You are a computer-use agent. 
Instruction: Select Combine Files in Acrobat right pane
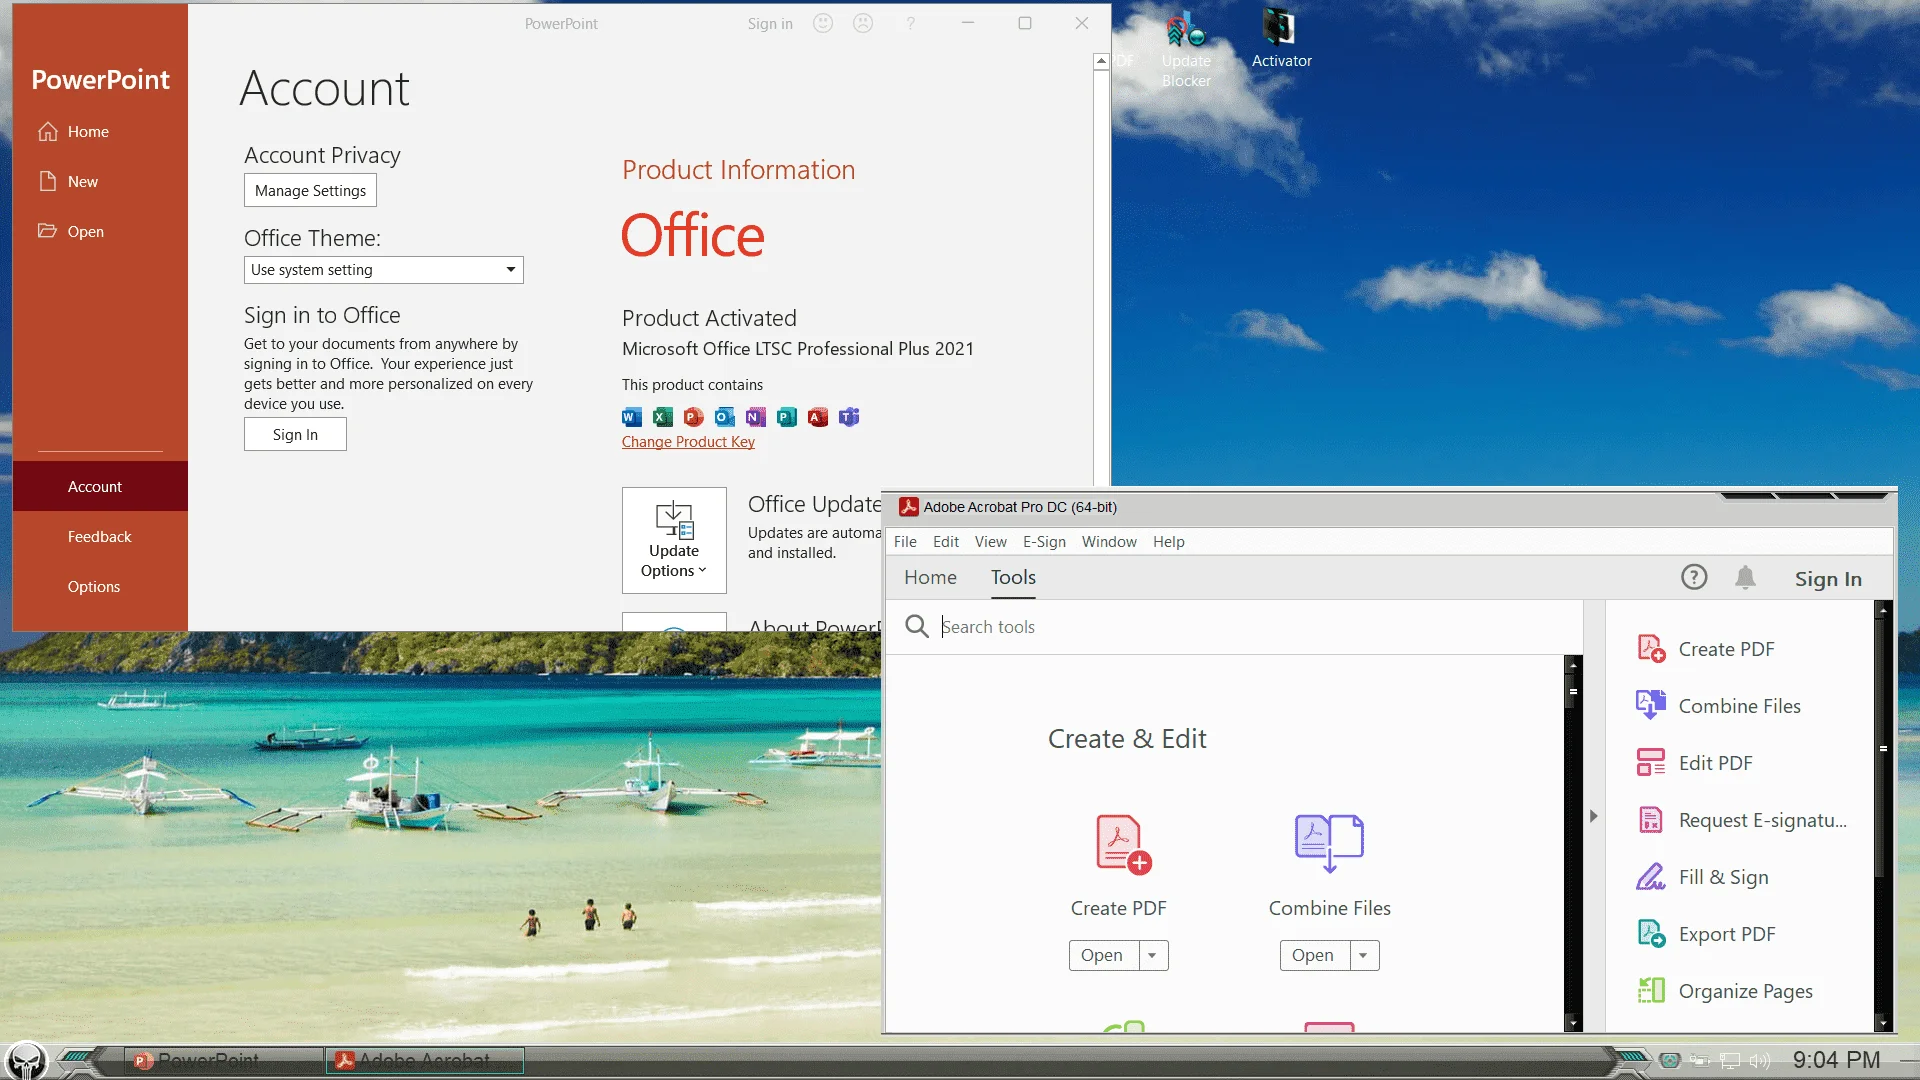pos(1719,706)
